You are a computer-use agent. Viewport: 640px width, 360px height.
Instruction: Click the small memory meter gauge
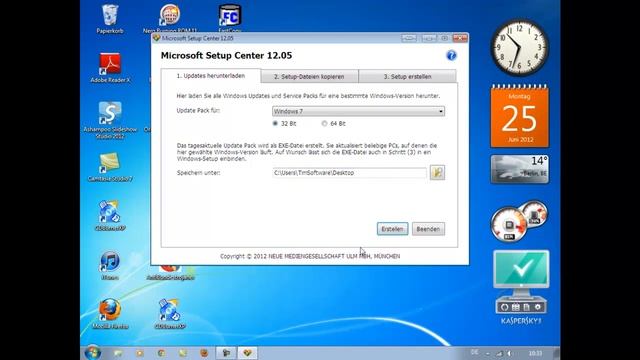534,213
